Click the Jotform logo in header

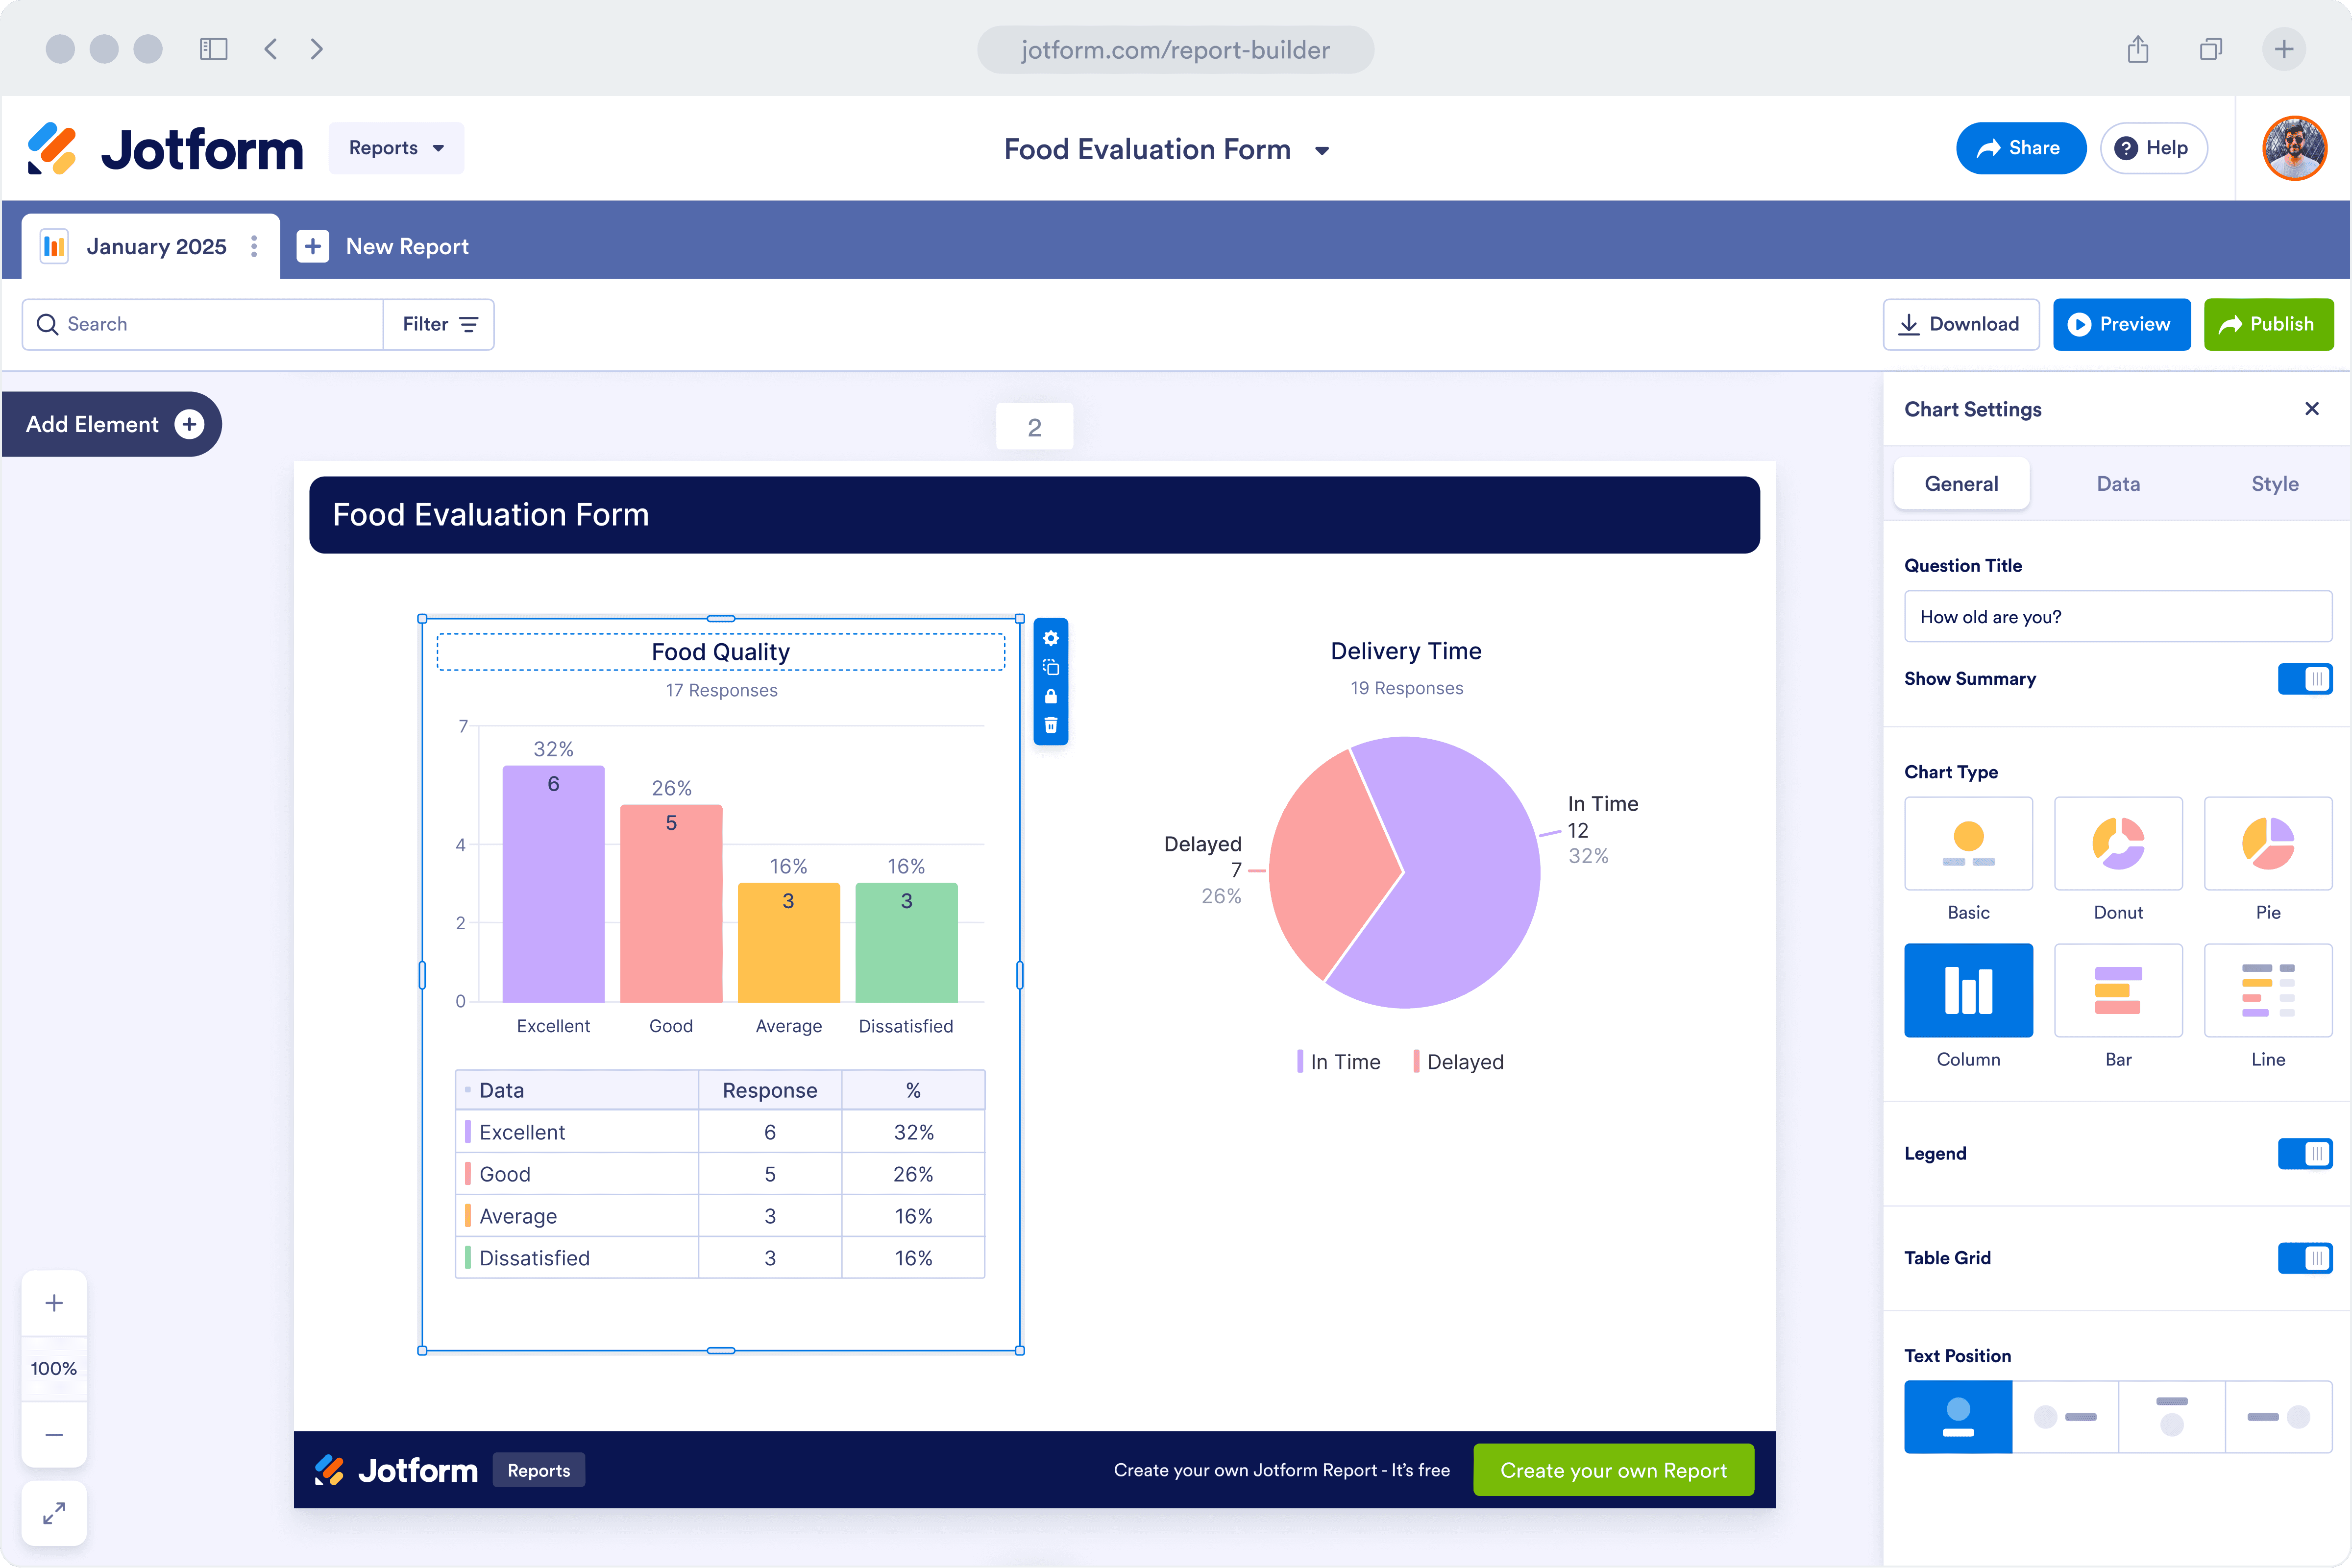click(x=165, y=149)
